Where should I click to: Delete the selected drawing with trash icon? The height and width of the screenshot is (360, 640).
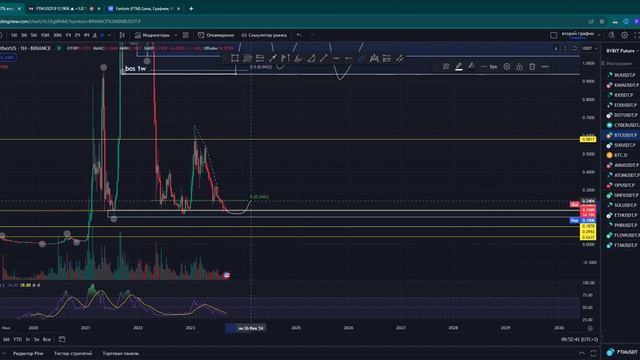[x=532, y=67]
